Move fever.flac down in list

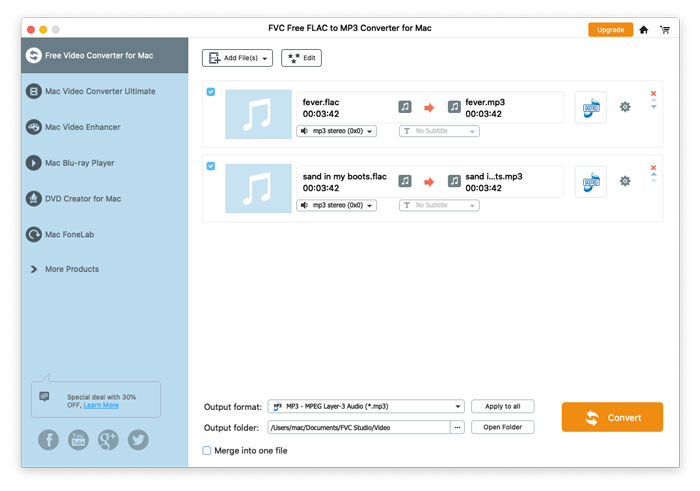coord(654,107)
